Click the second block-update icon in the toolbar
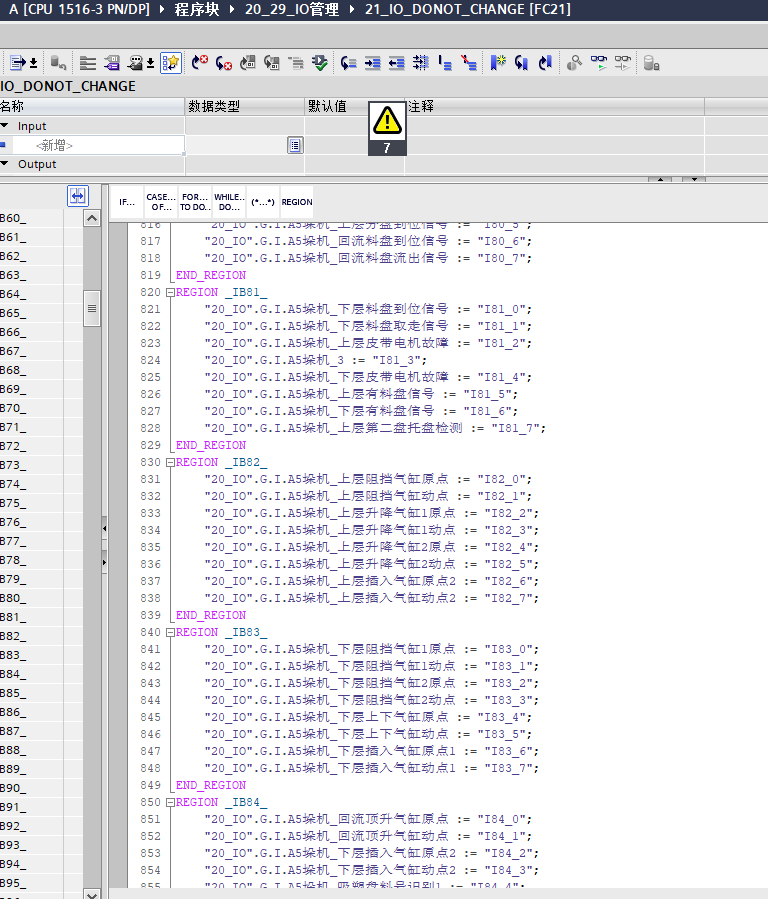Viewport: 768px width, 899px height. (x=272, y=62)
